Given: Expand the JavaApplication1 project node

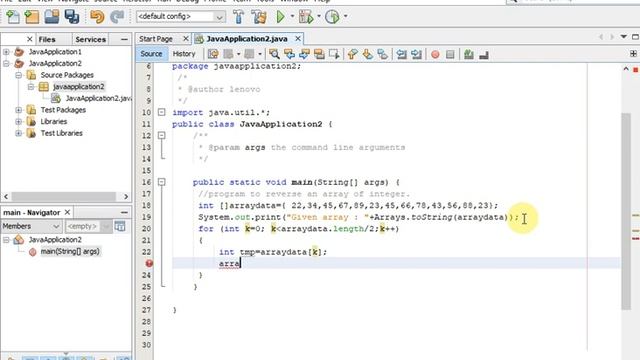Looking at the screenshot, I should [6, 52].
